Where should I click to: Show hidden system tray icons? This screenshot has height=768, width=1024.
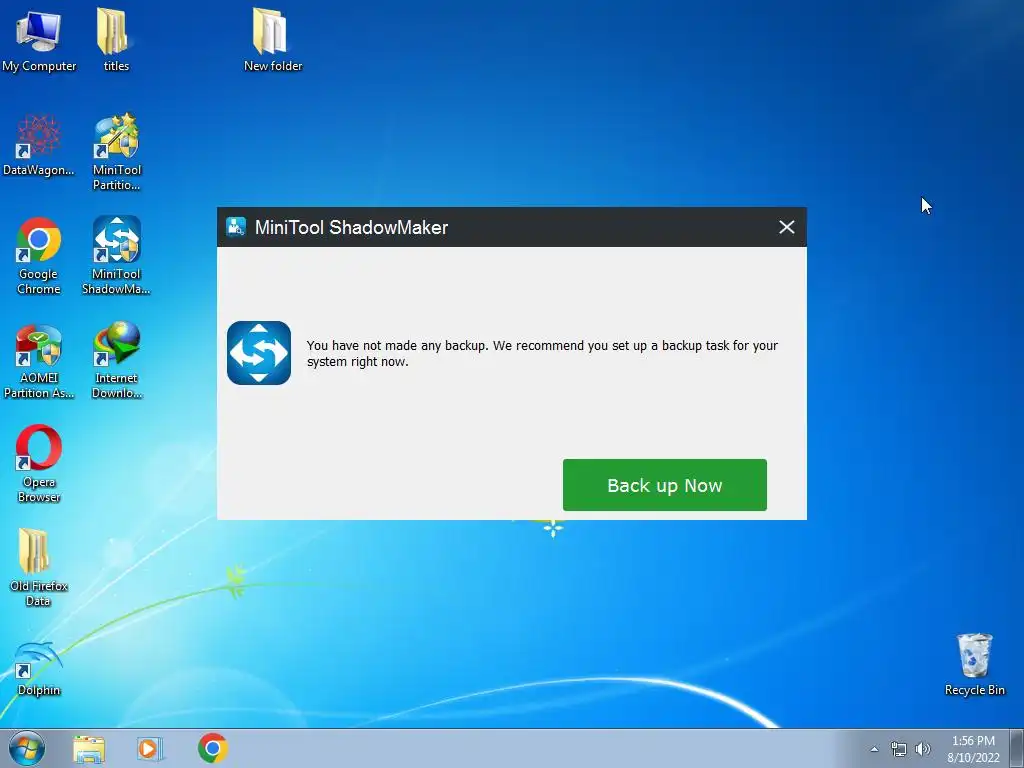874,749
